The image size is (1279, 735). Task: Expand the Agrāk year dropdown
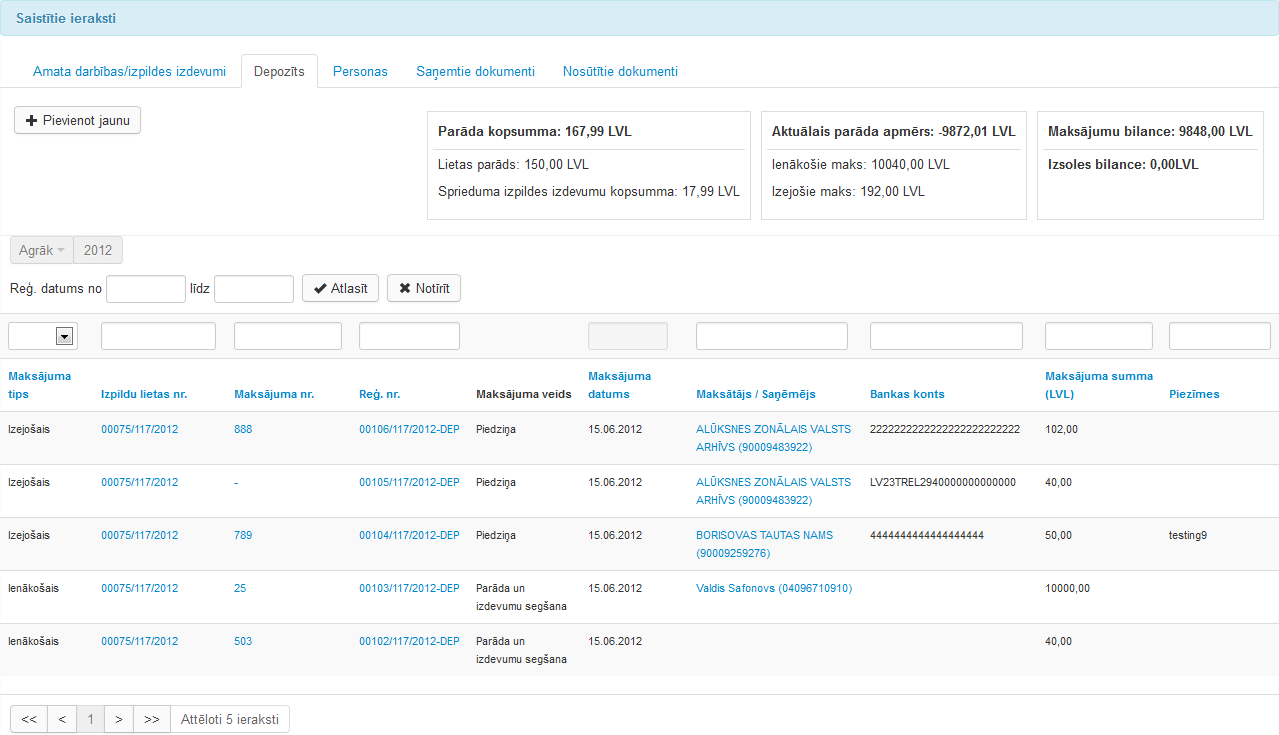click(41, 250)
